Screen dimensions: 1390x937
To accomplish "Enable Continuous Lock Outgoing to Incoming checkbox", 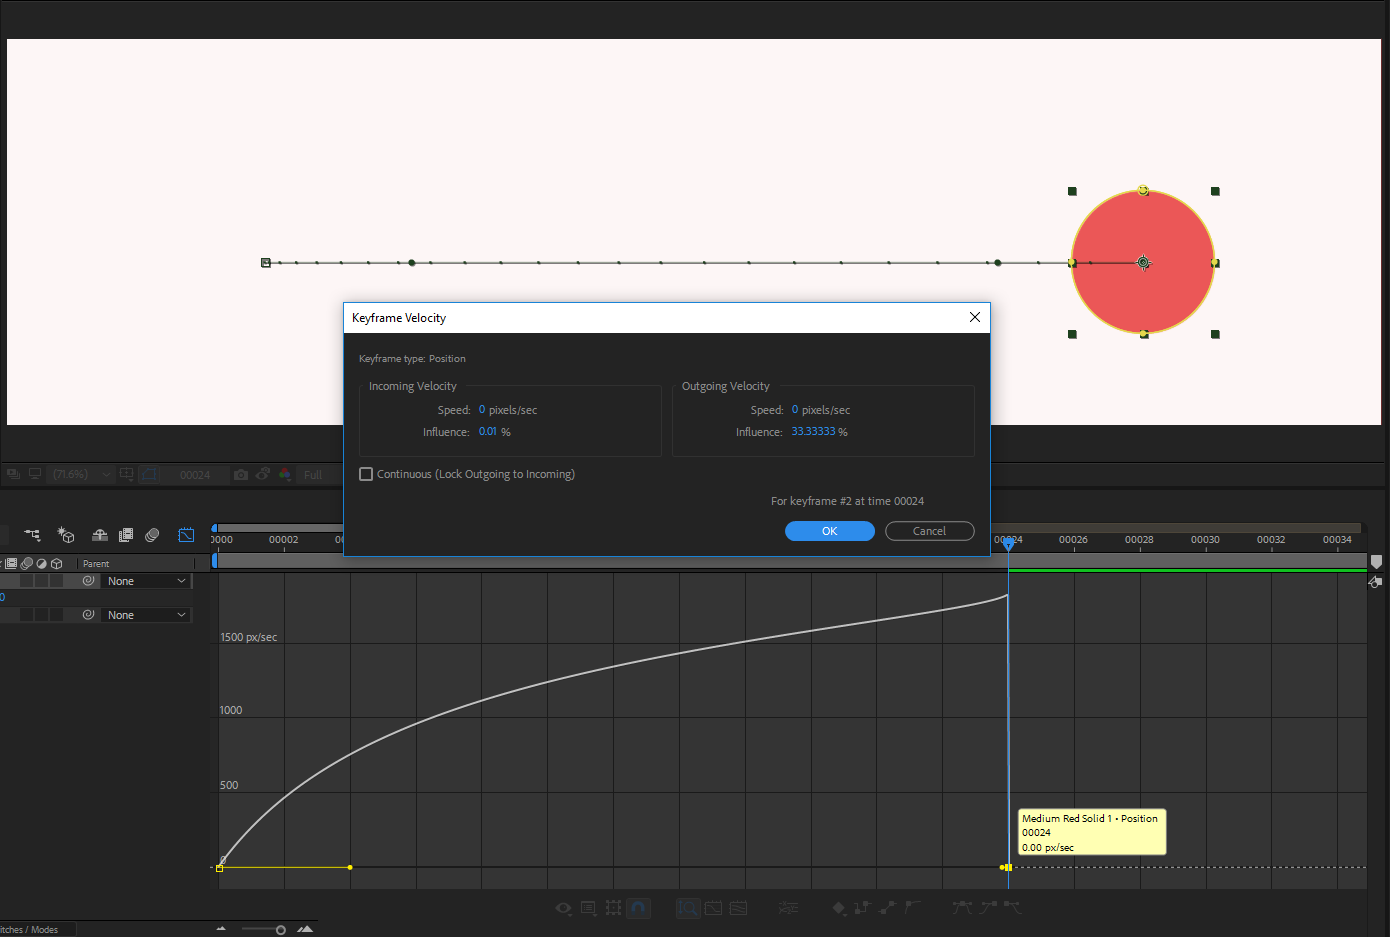I will click(366, 474).
